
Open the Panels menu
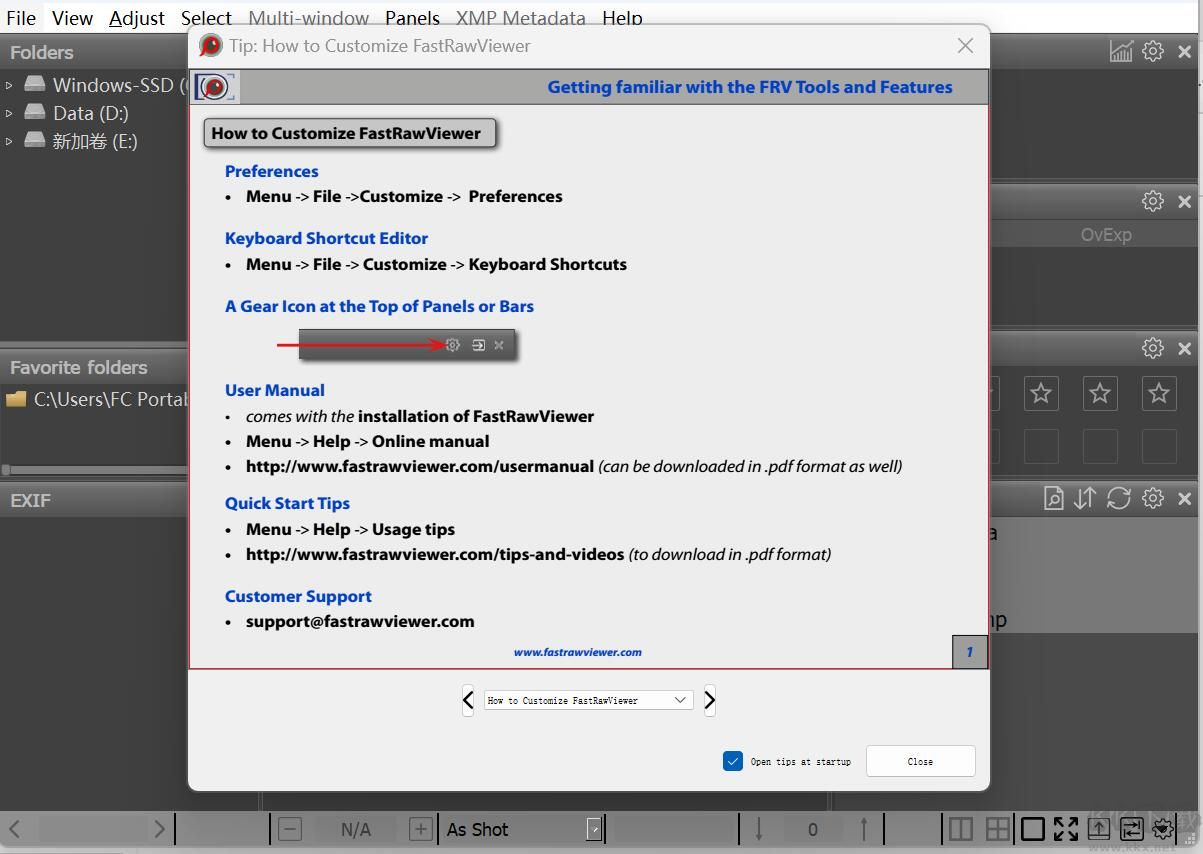click(412, 18)
